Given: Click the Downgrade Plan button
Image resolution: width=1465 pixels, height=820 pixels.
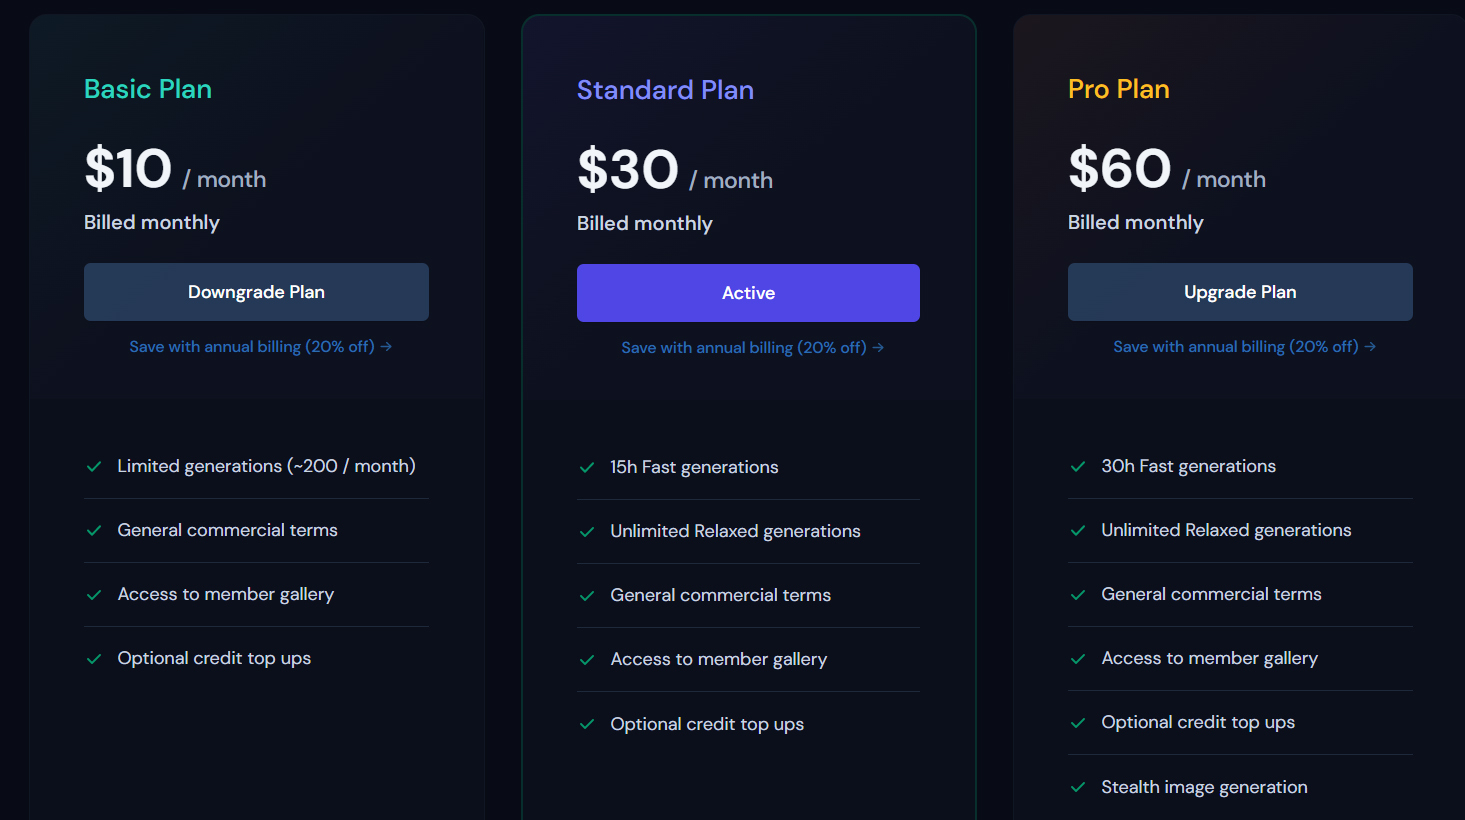Looking at the screenshot, I should [256, 292].
